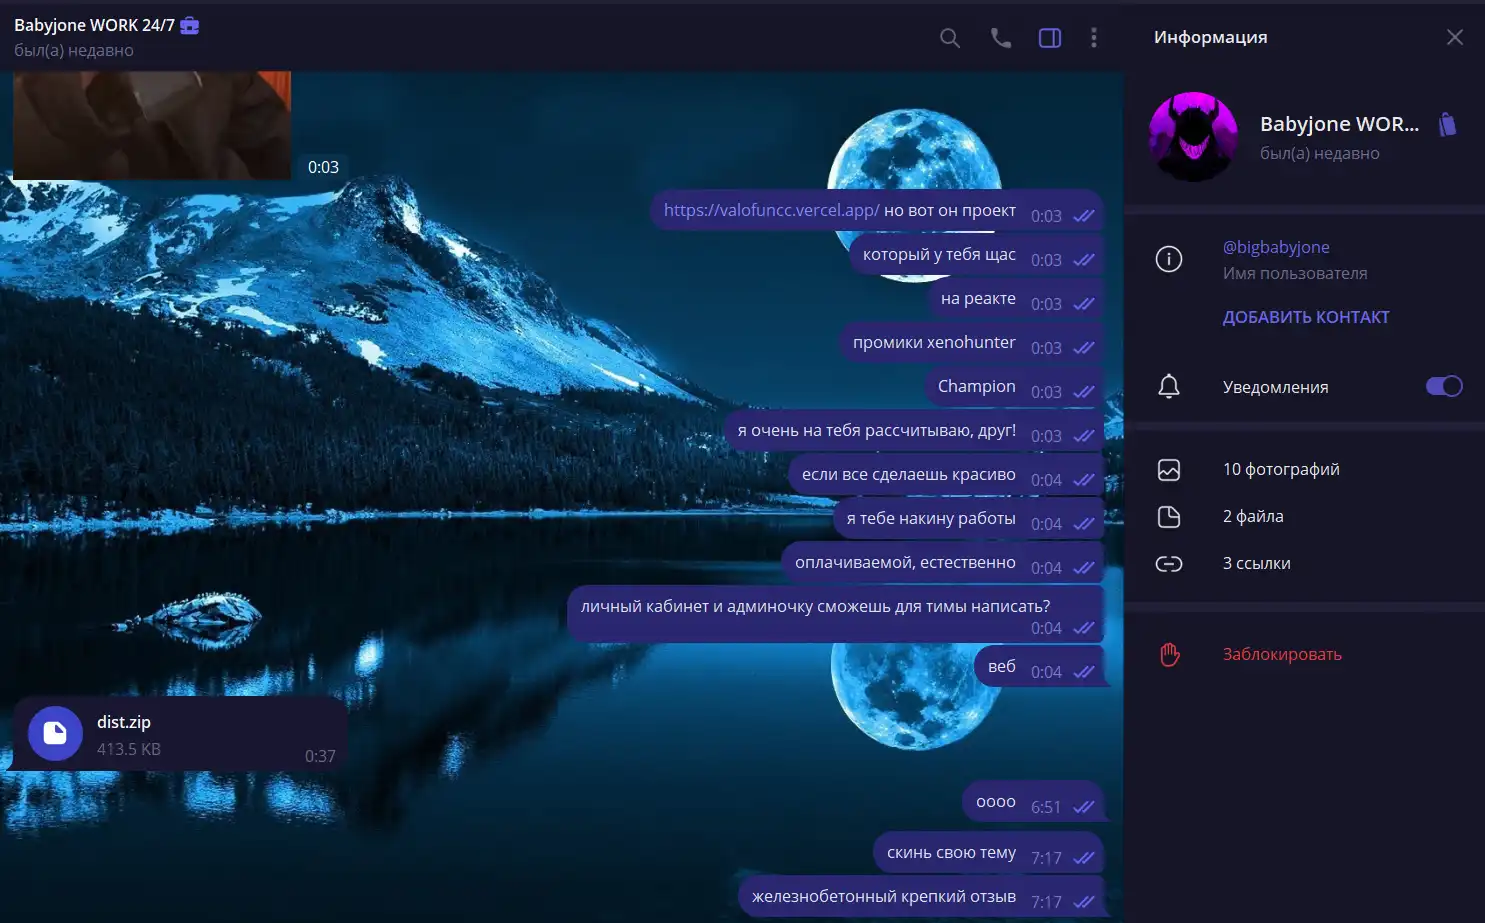The image size is (1485, 923).
Task: Click read checkmarks on 'веб' message
Action: pos(1084,671)
